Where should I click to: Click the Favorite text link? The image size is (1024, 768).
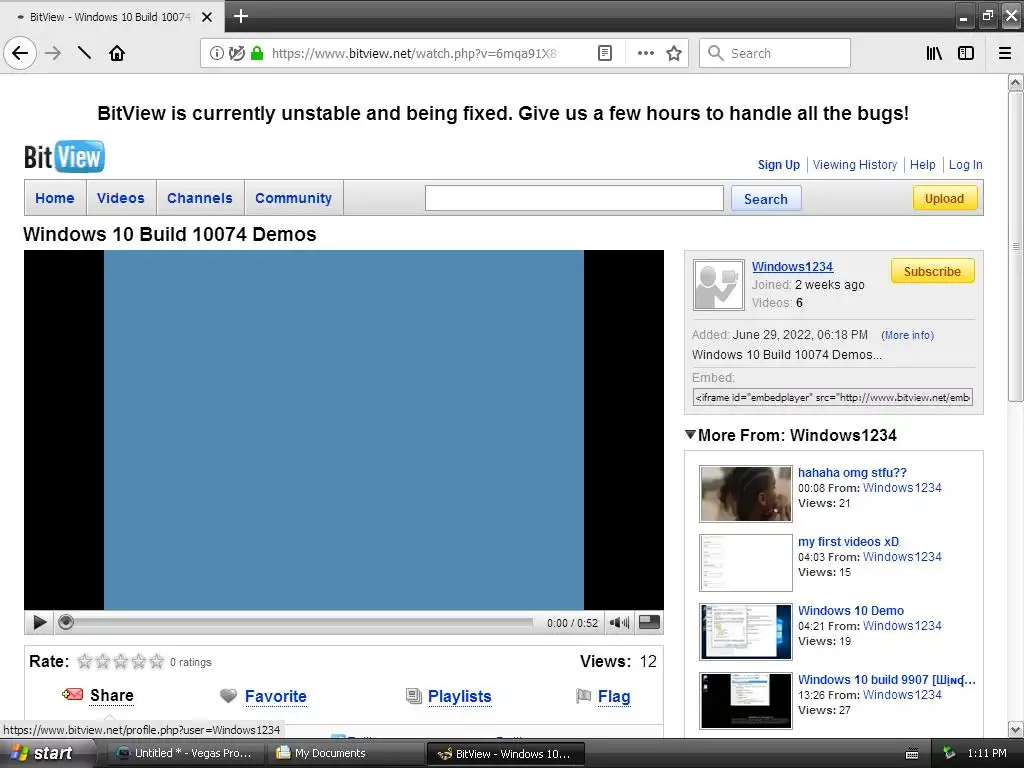[x=276, y=696]
